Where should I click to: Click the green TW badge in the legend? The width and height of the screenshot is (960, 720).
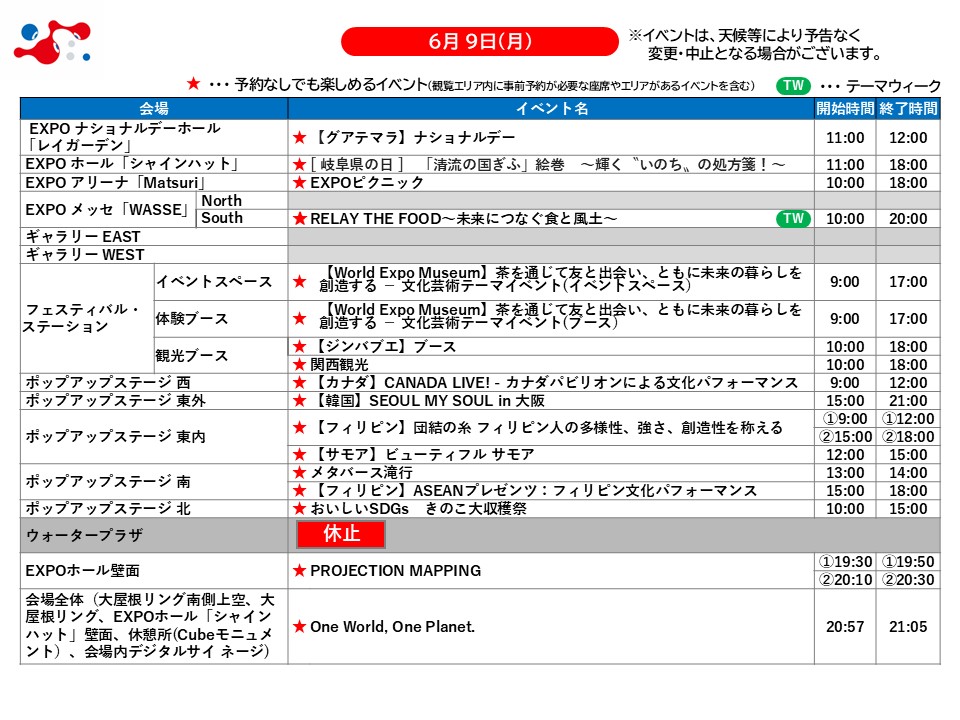pyautogui.click(x=793, y=86)
